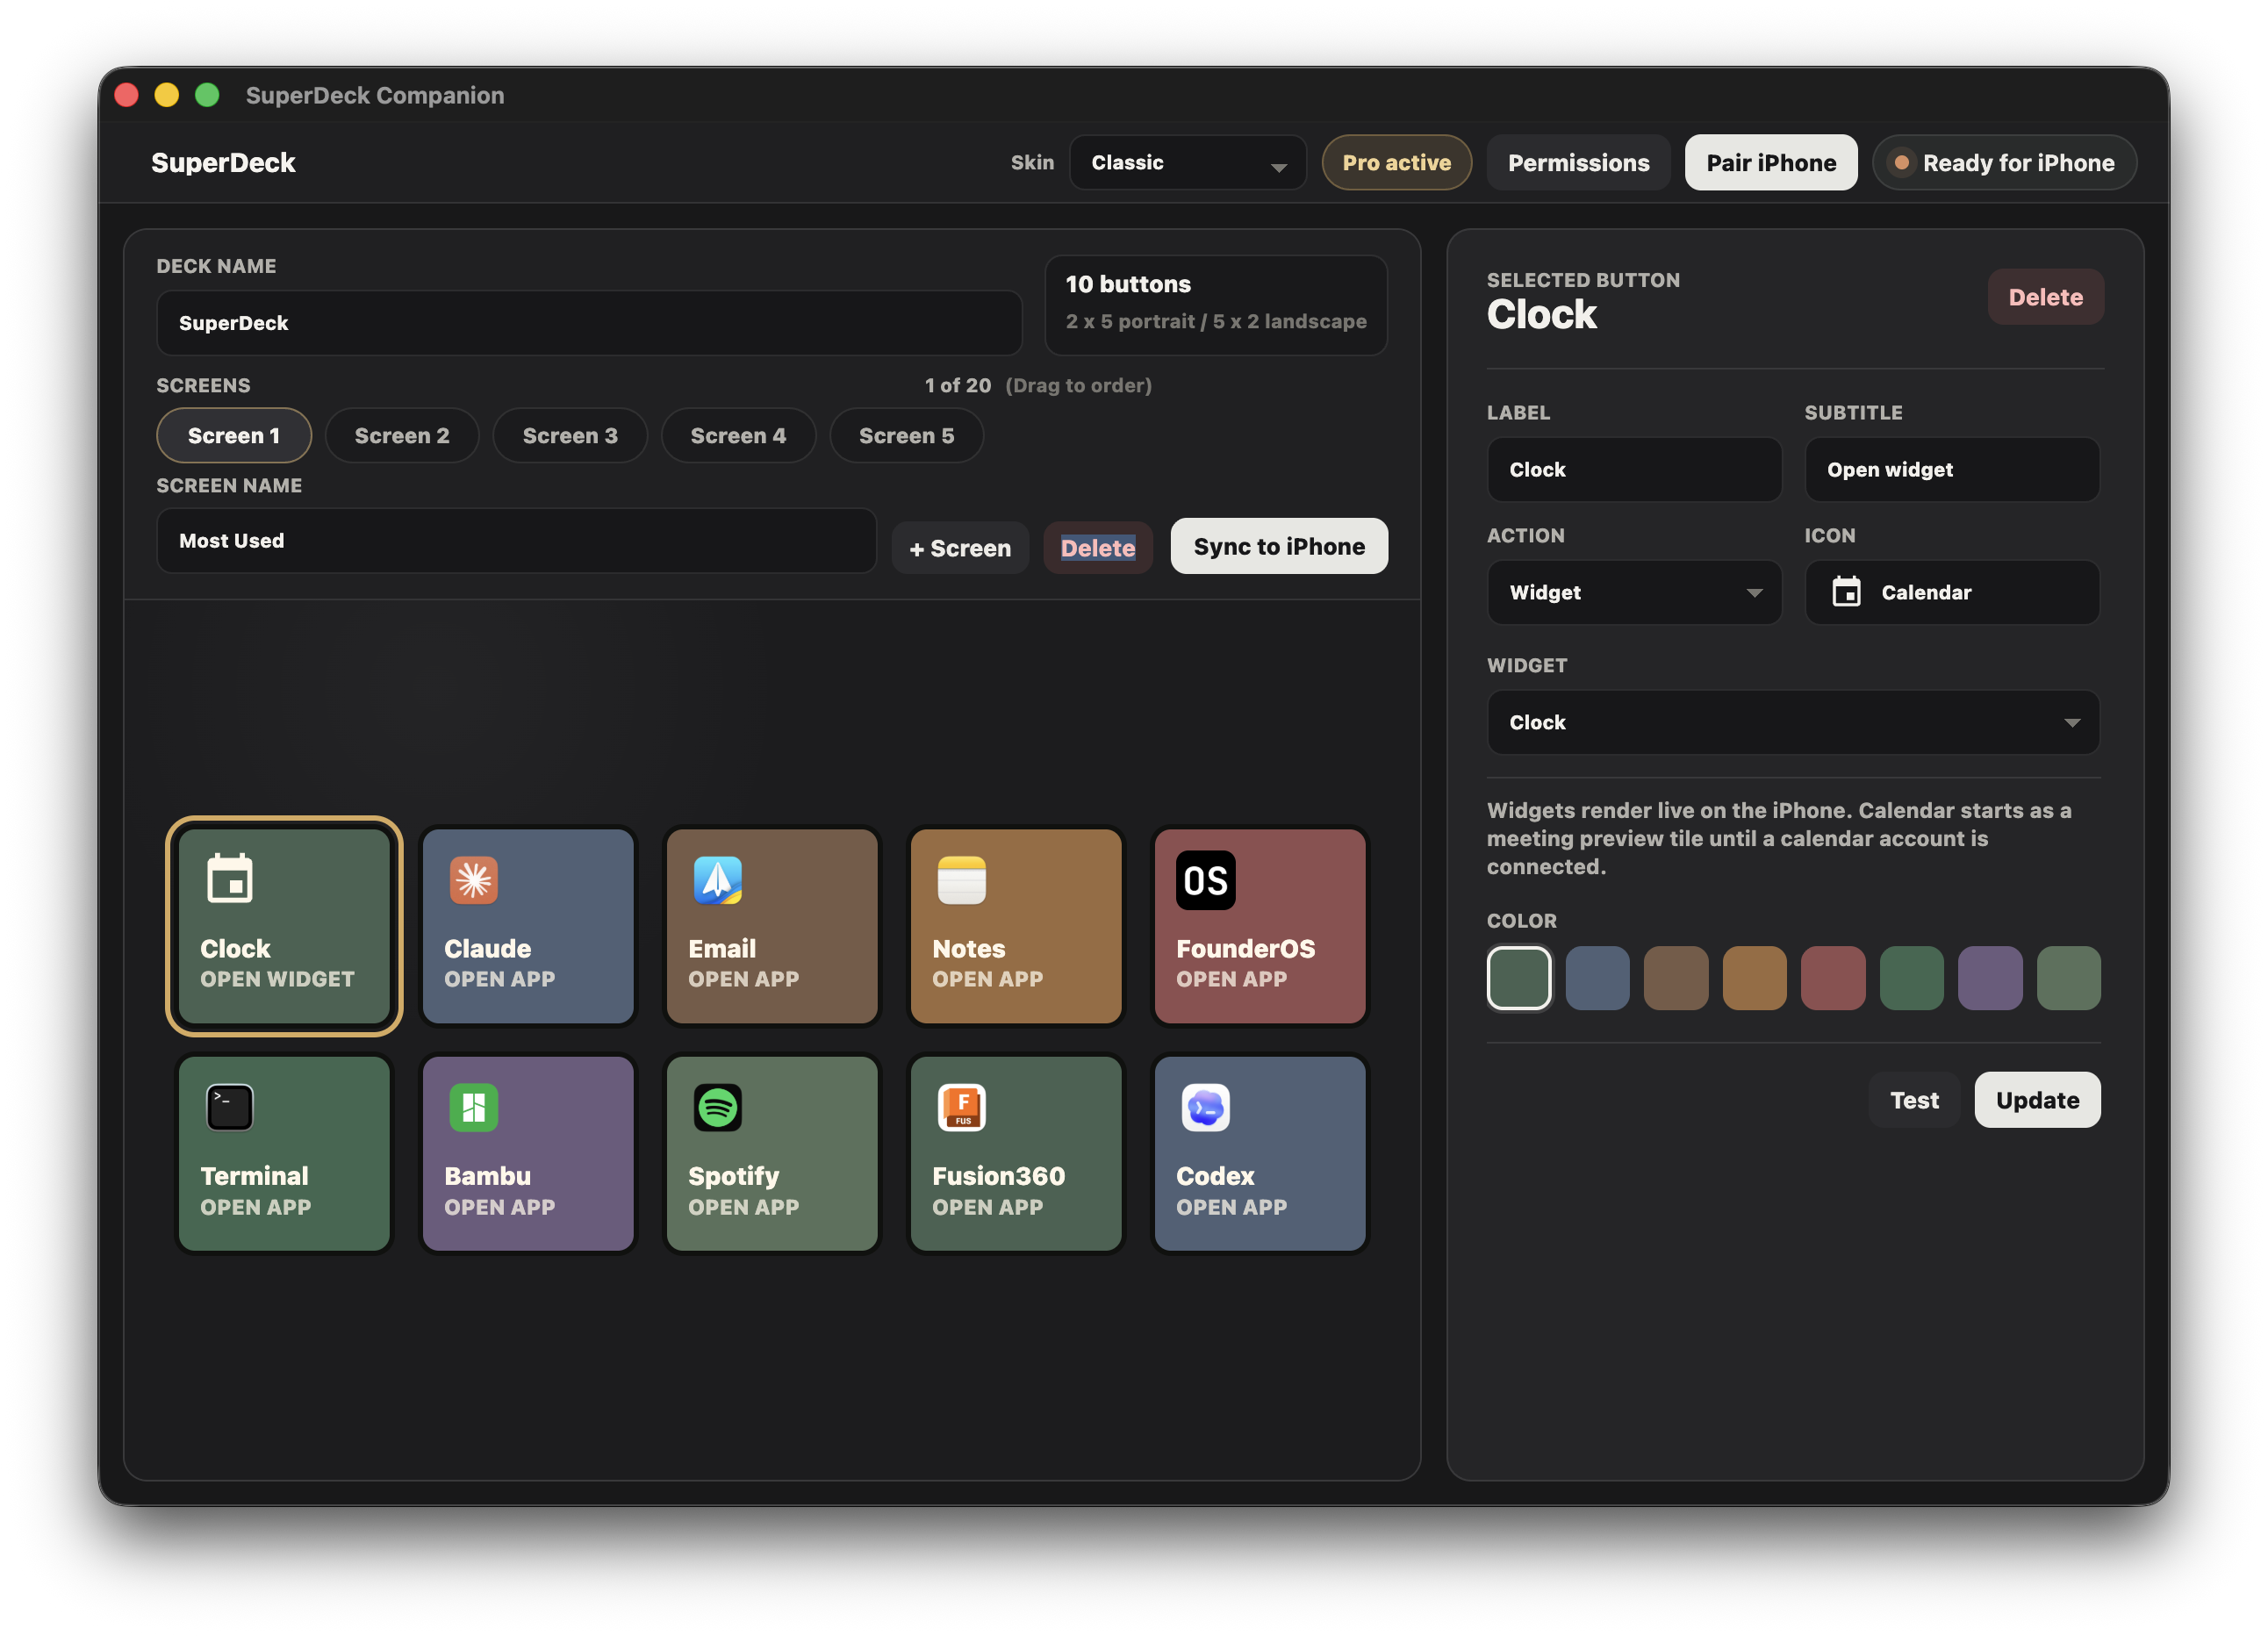Select the FounderOS deck tile
This screenshot has width=2268, height=1636.
[1260, 926]
